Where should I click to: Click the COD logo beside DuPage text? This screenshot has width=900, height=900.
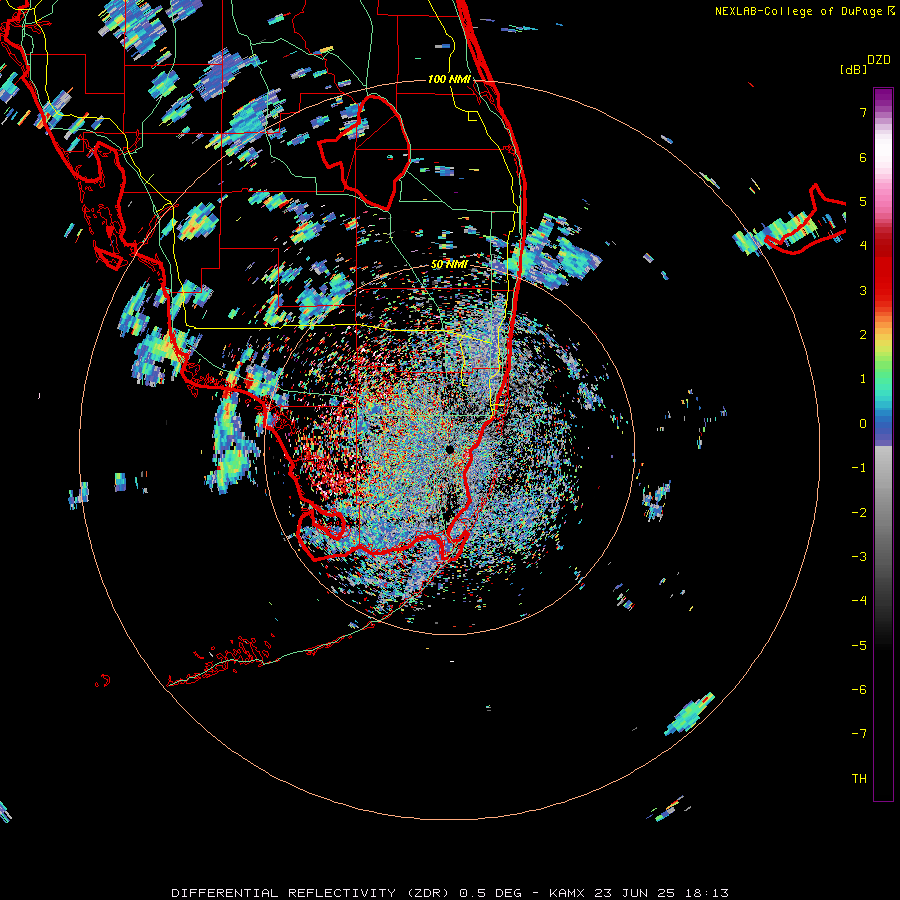891,11
